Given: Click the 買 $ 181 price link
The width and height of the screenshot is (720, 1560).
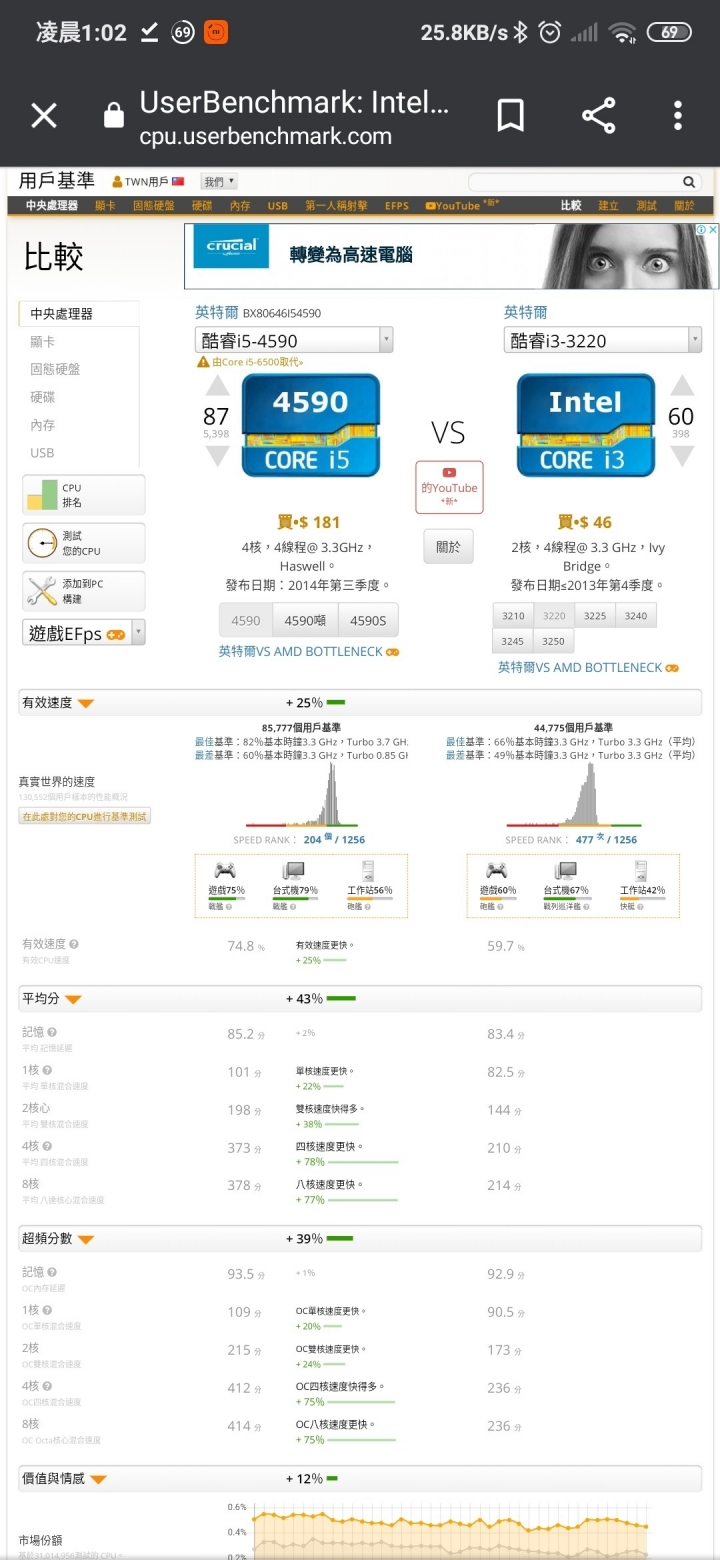Looking at the screenshot, I should 309,522.
